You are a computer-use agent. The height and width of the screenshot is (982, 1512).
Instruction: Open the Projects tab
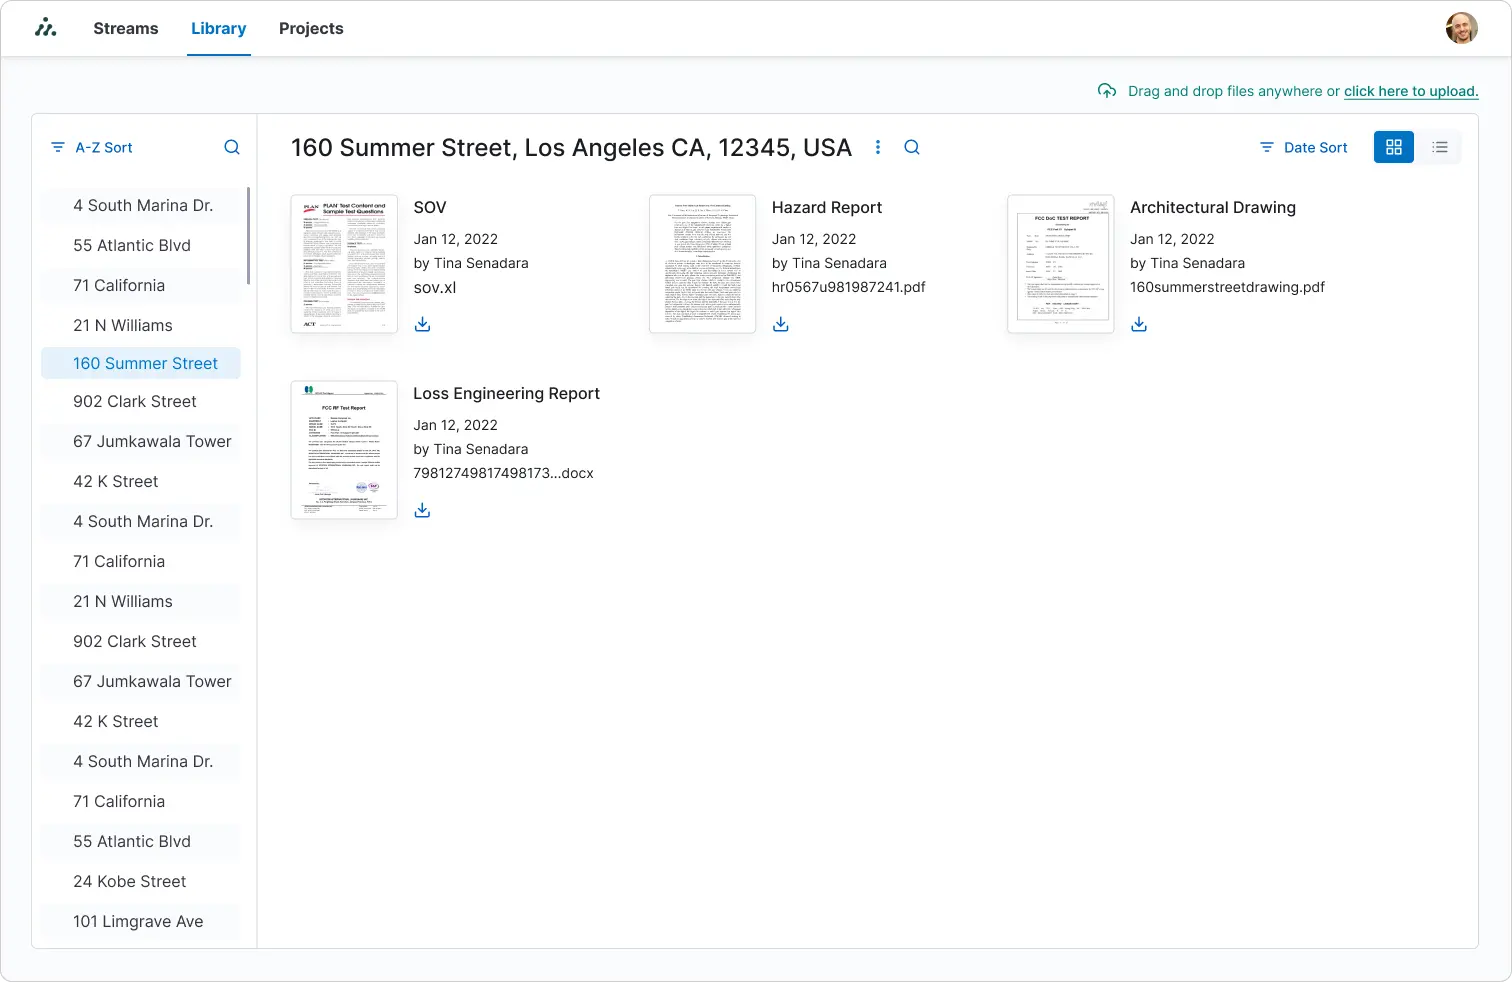tap(311, 28)
